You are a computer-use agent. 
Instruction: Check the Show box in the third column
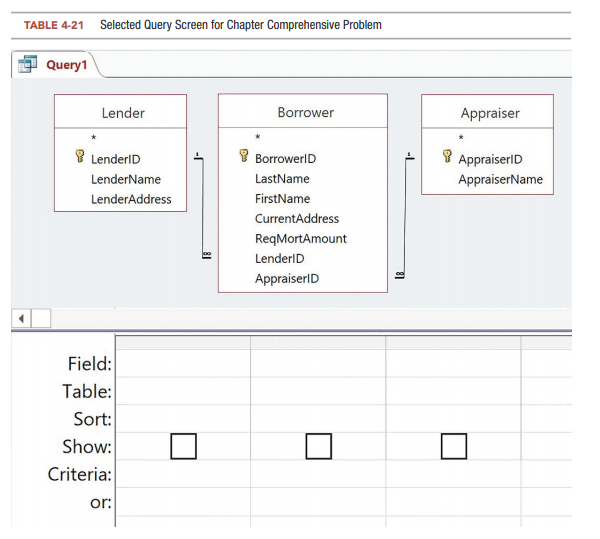pos(453,446)
